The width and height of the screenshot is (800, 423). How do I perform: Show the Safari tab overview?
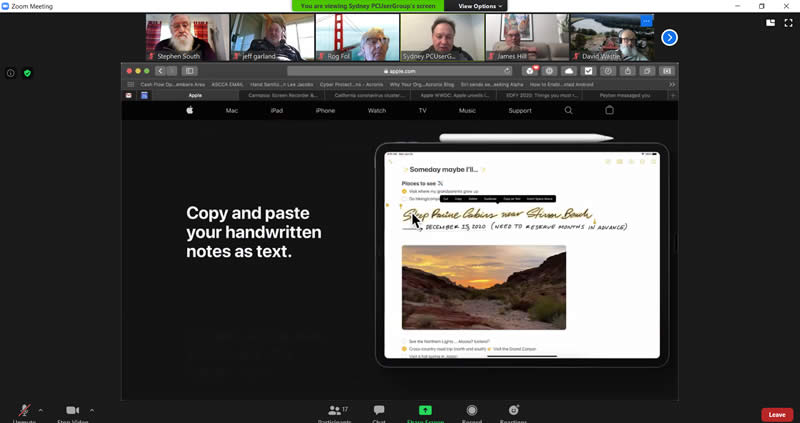click(647, 71)
